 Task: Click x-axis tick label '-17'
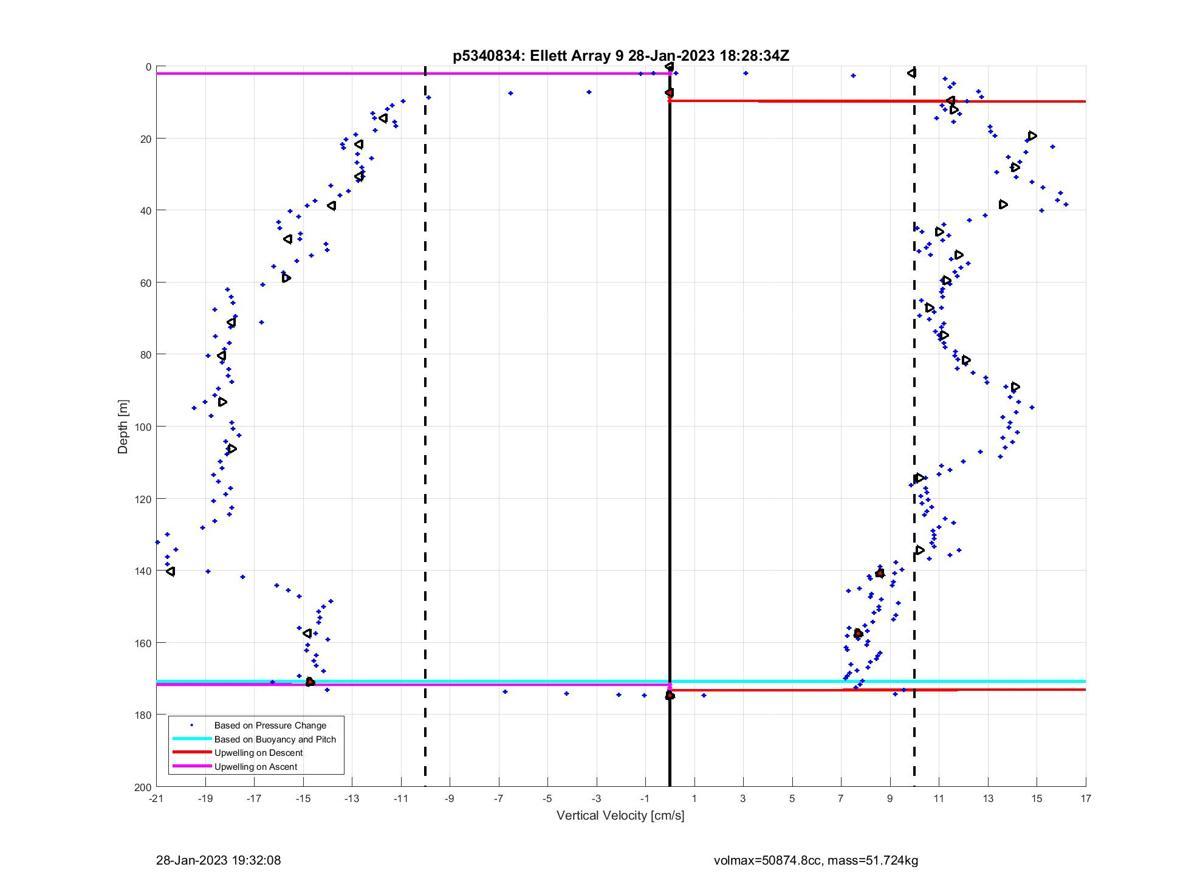pos(254,798)
